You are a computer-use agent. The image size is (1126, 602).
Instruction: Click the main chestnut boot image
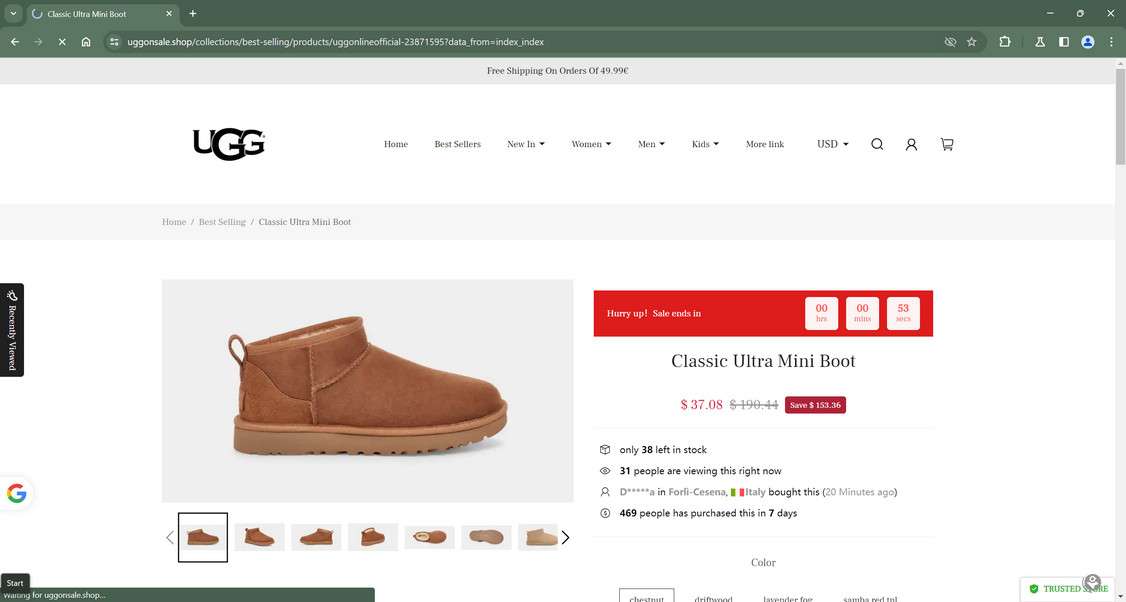click(x=368, y=391)
